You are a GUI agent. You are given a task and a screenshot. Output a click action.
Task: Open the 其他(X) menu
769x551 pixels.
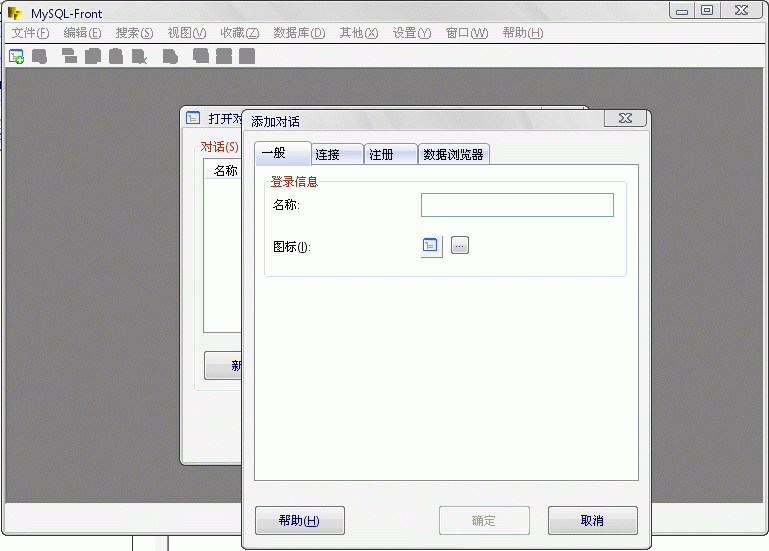pyautogui.click(x=359, y=33)
